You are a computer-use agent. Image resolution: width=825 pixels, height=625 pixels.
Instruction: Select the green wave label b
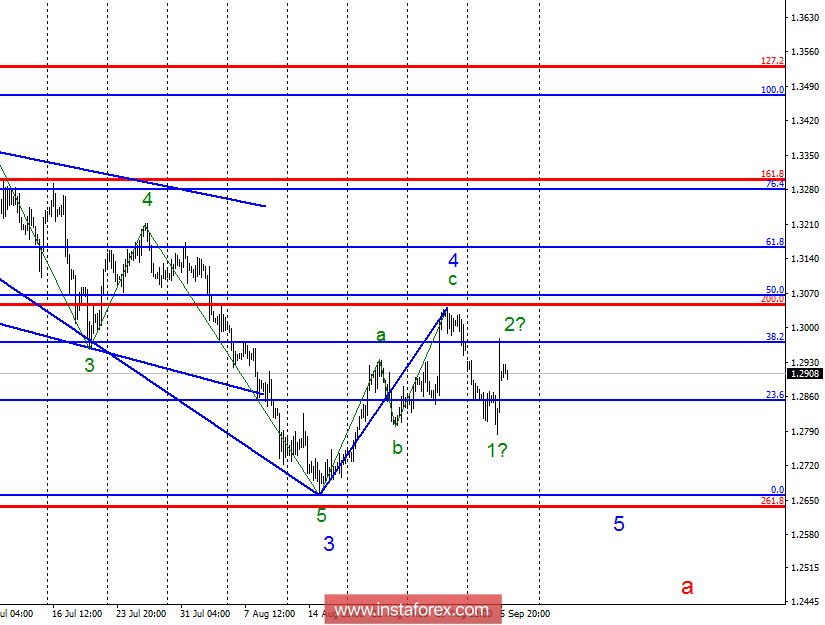click(x=397, y=447)
